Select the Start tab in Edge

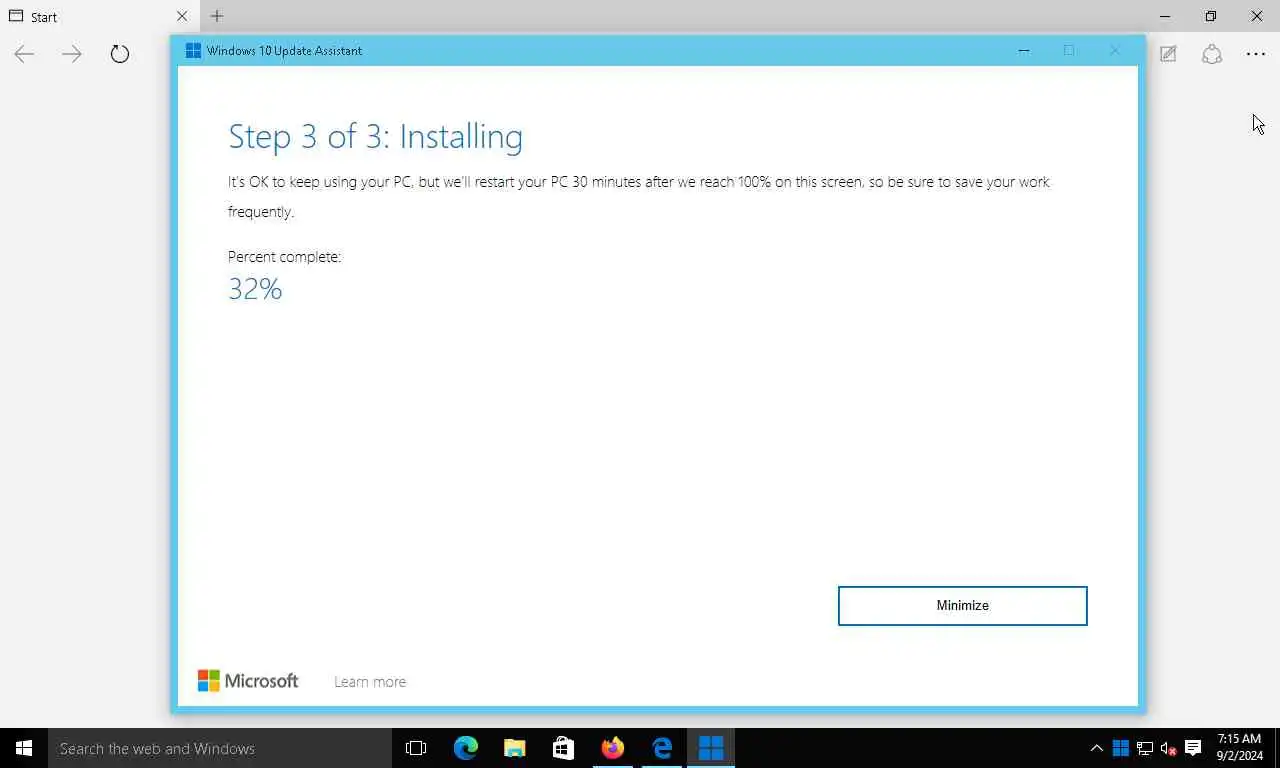(98, 17)
